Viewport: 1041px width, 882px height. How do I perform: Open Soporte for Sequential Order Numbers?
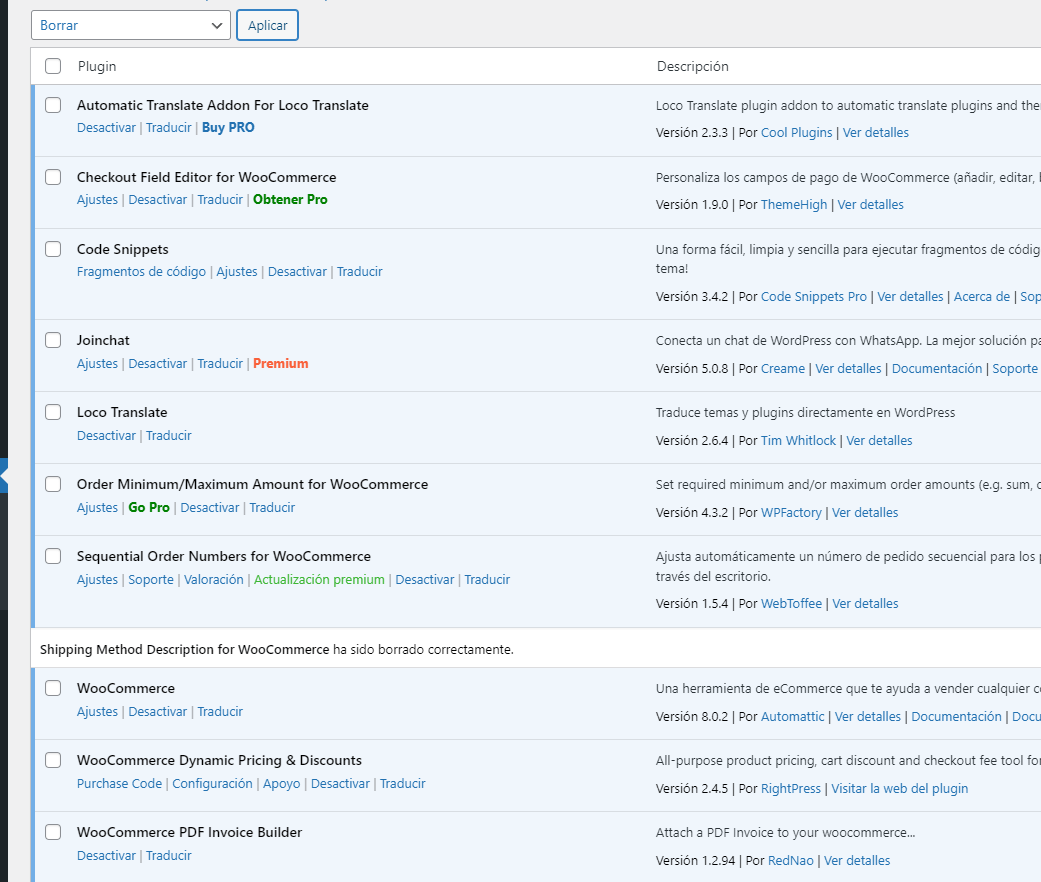point(151,579)
